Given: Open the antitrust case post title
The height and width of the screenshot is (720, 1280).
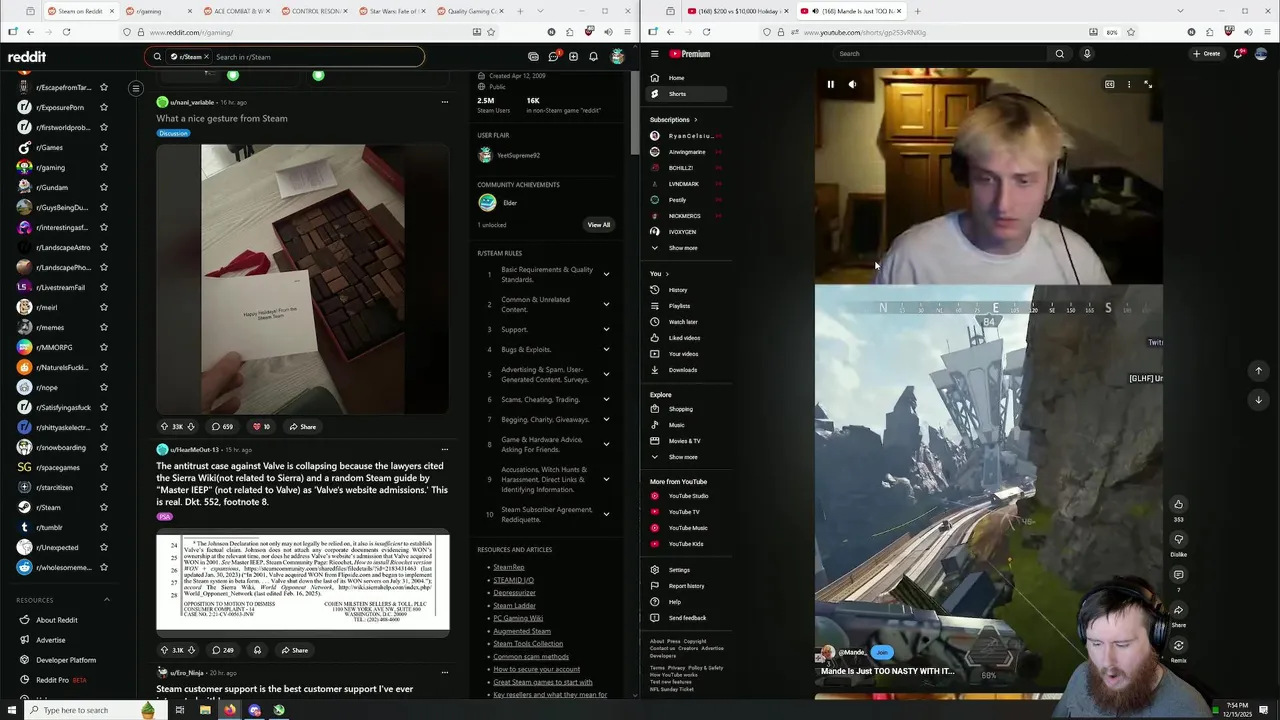Looking at the screenshot, I should (x=302, y=484).
